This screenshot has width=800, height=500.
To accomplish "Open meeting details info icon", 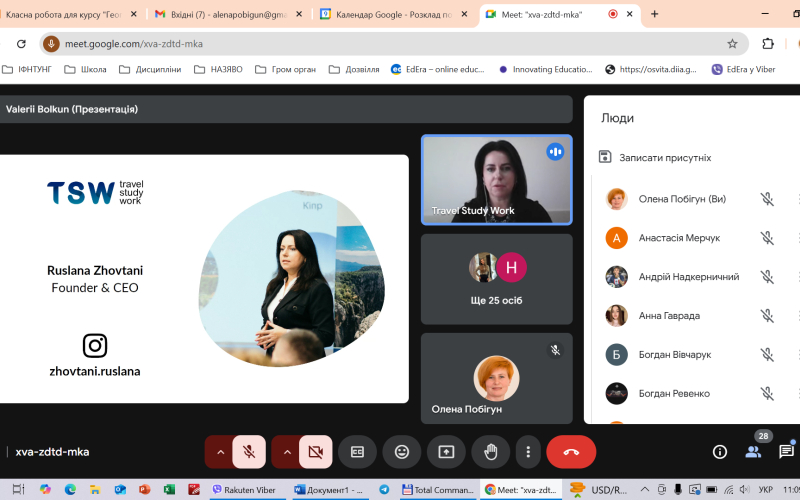I will pos(720,452).
